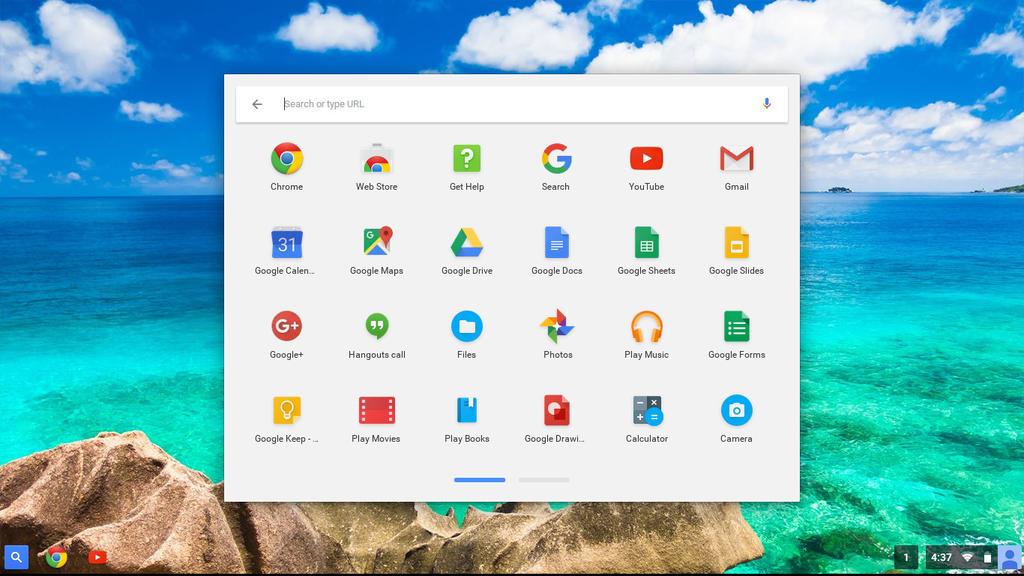Open the Google Search app
1024x576 pixels.
[x=556, y=159]
